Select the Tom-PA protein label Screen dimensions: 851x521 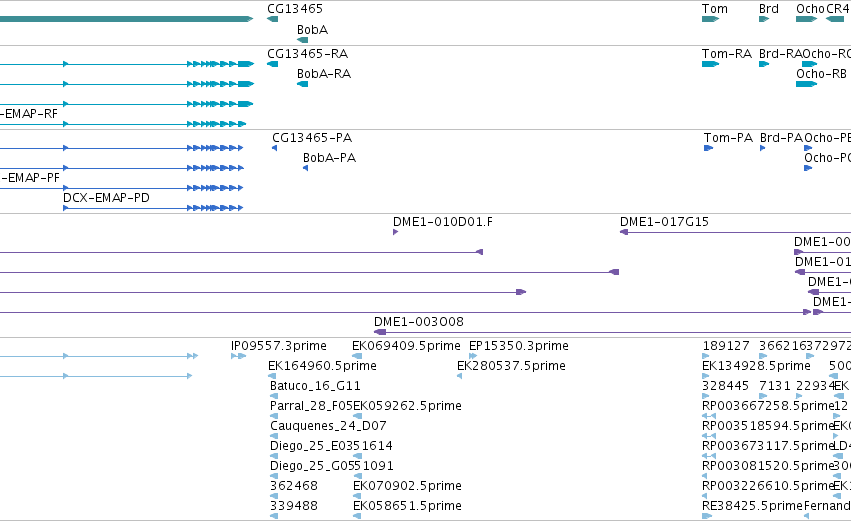pos(728,138)
